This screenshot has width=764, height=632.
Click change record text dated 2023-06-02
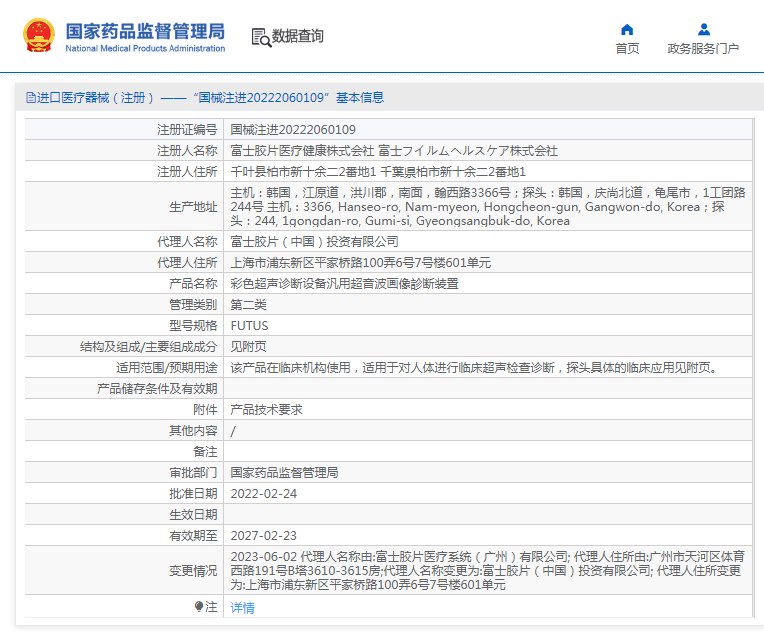coord(487,570)
